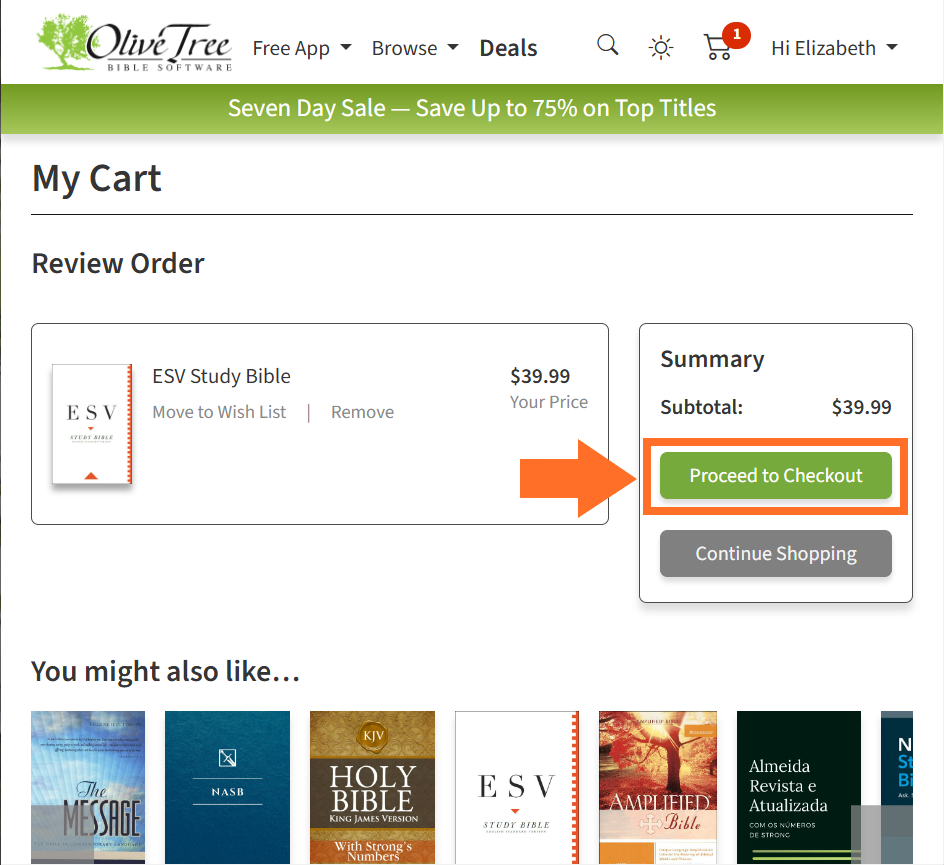
Task: Choose the KJV Holy Bible with Strong's Numbers
Action: pyautogui.click(x=372, y=787)
